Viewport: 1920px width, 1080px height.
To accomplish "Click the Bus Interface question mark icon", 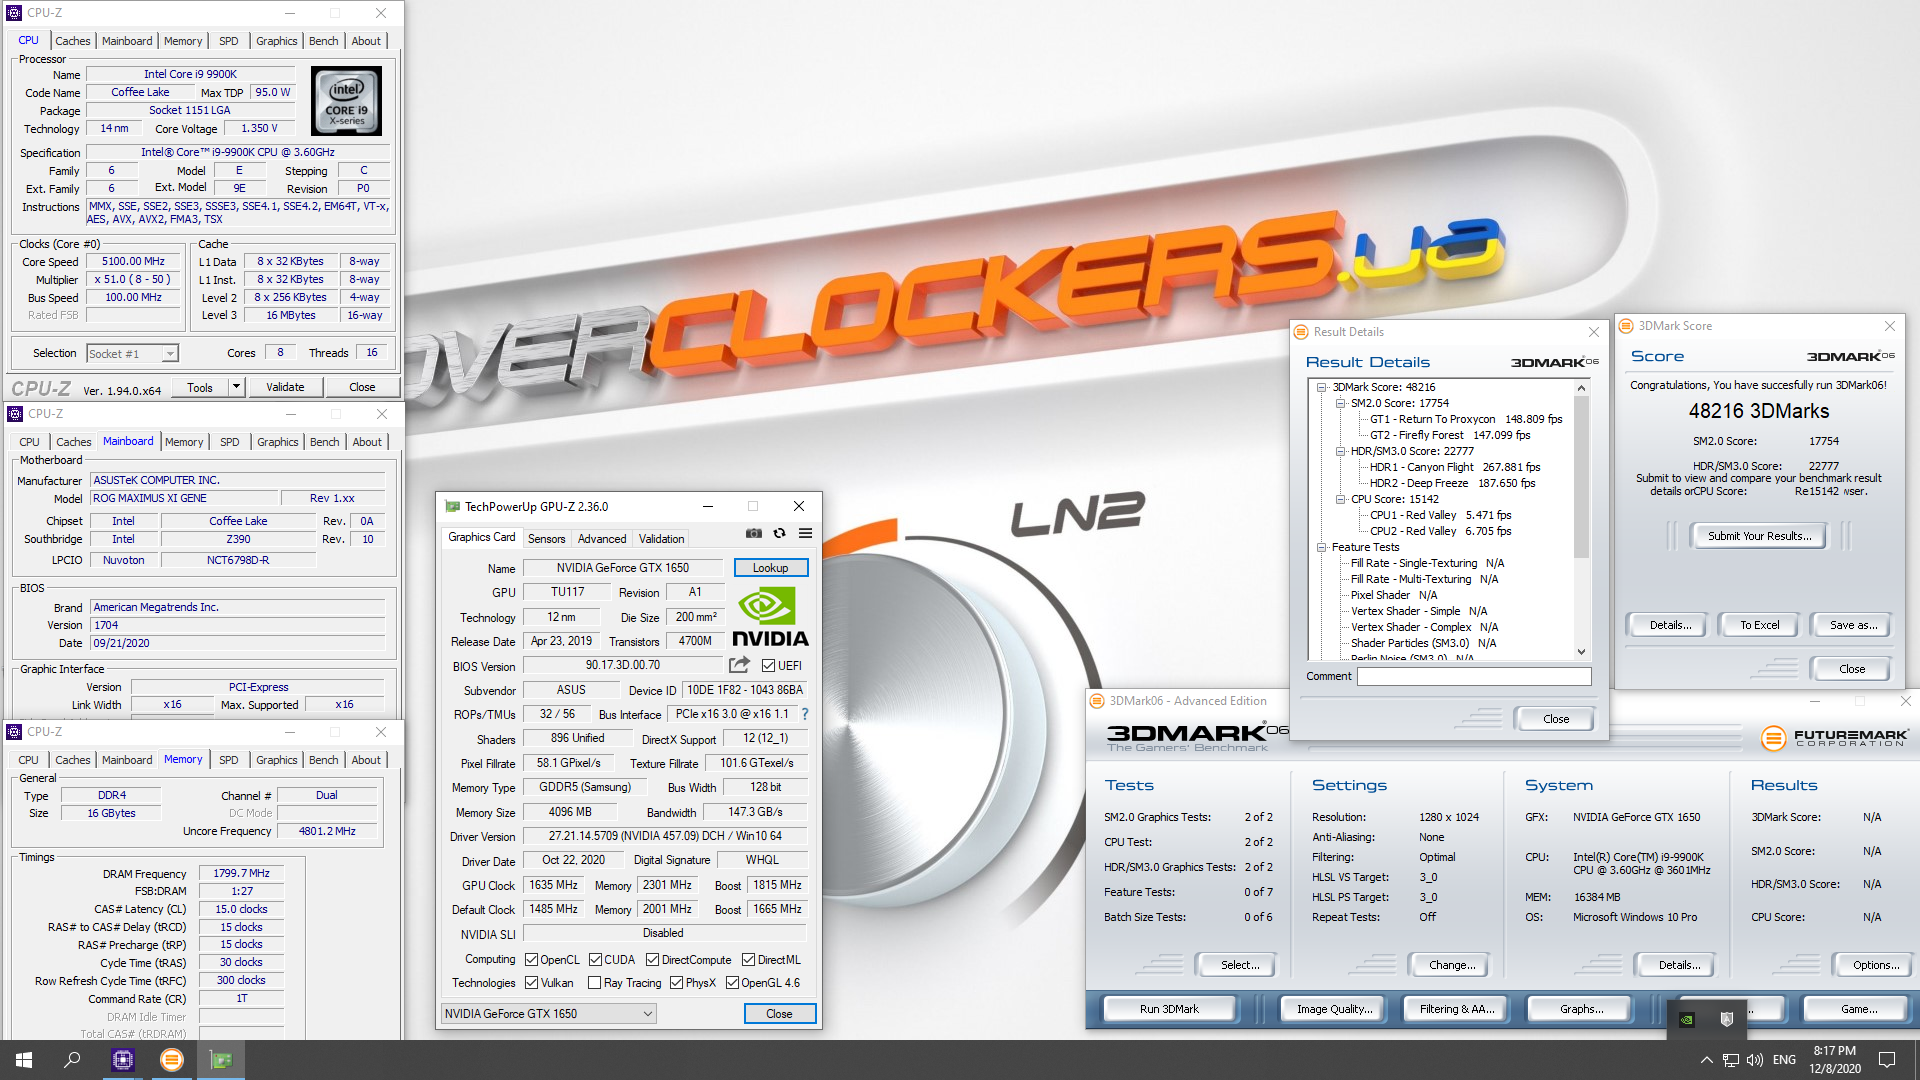I will click(x=805, y=714).
